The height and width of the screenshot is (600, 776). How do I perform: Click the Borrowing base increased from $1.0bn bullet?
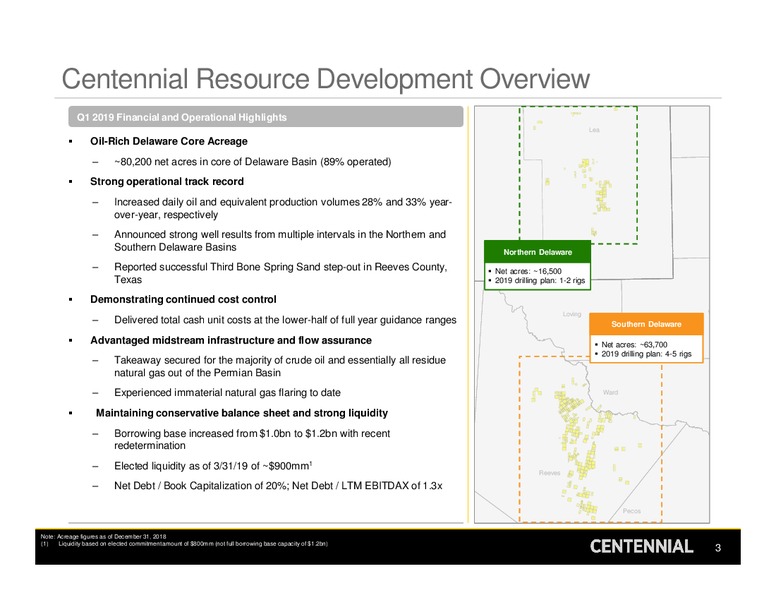point(252,439)
